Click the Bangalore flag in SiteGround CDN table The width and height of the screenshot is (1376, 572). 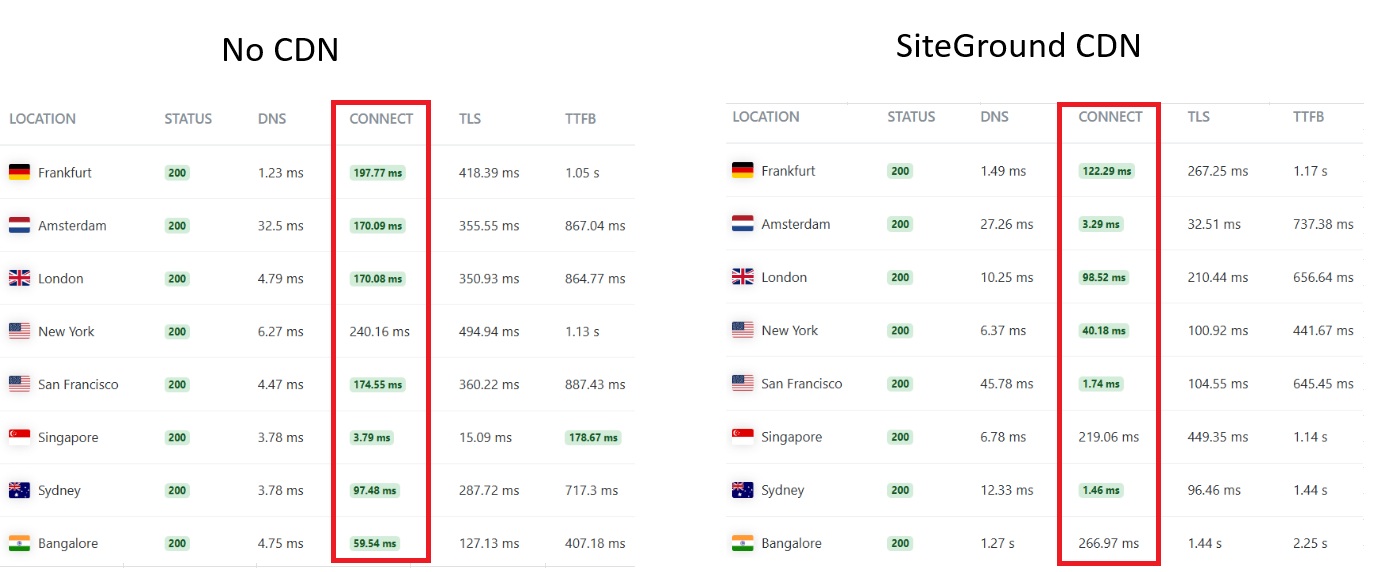pyautogui.click(x=742, y=543)
